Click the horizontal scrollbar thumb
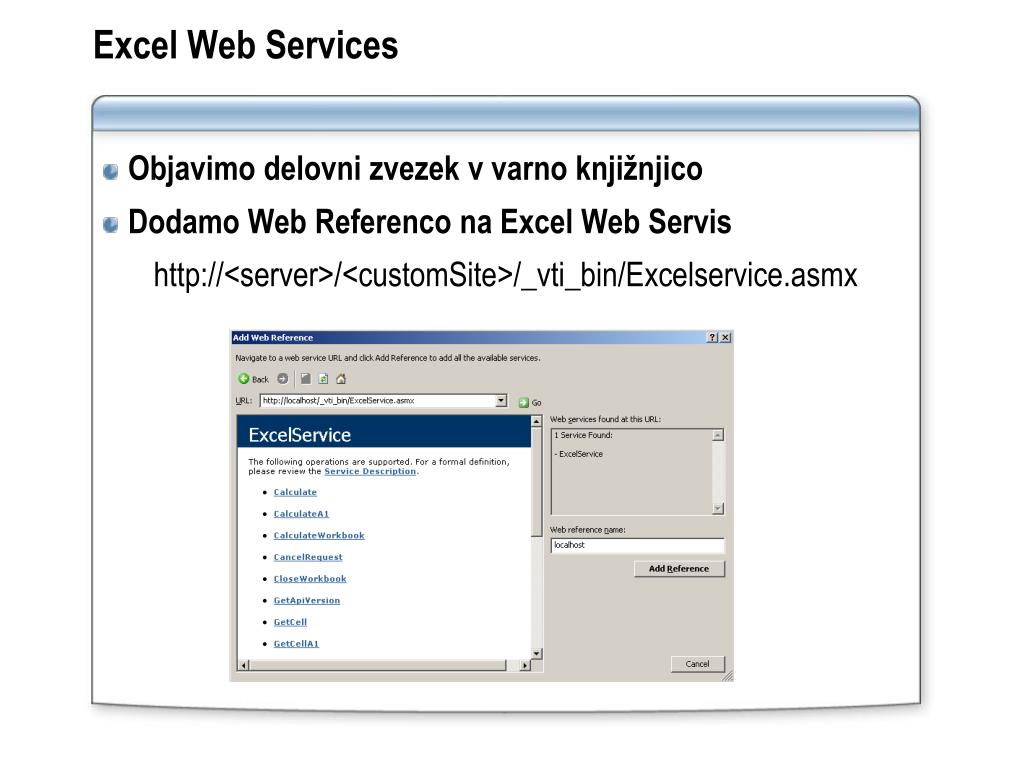This screenshot has width=1024, height=768. [377, 665]
